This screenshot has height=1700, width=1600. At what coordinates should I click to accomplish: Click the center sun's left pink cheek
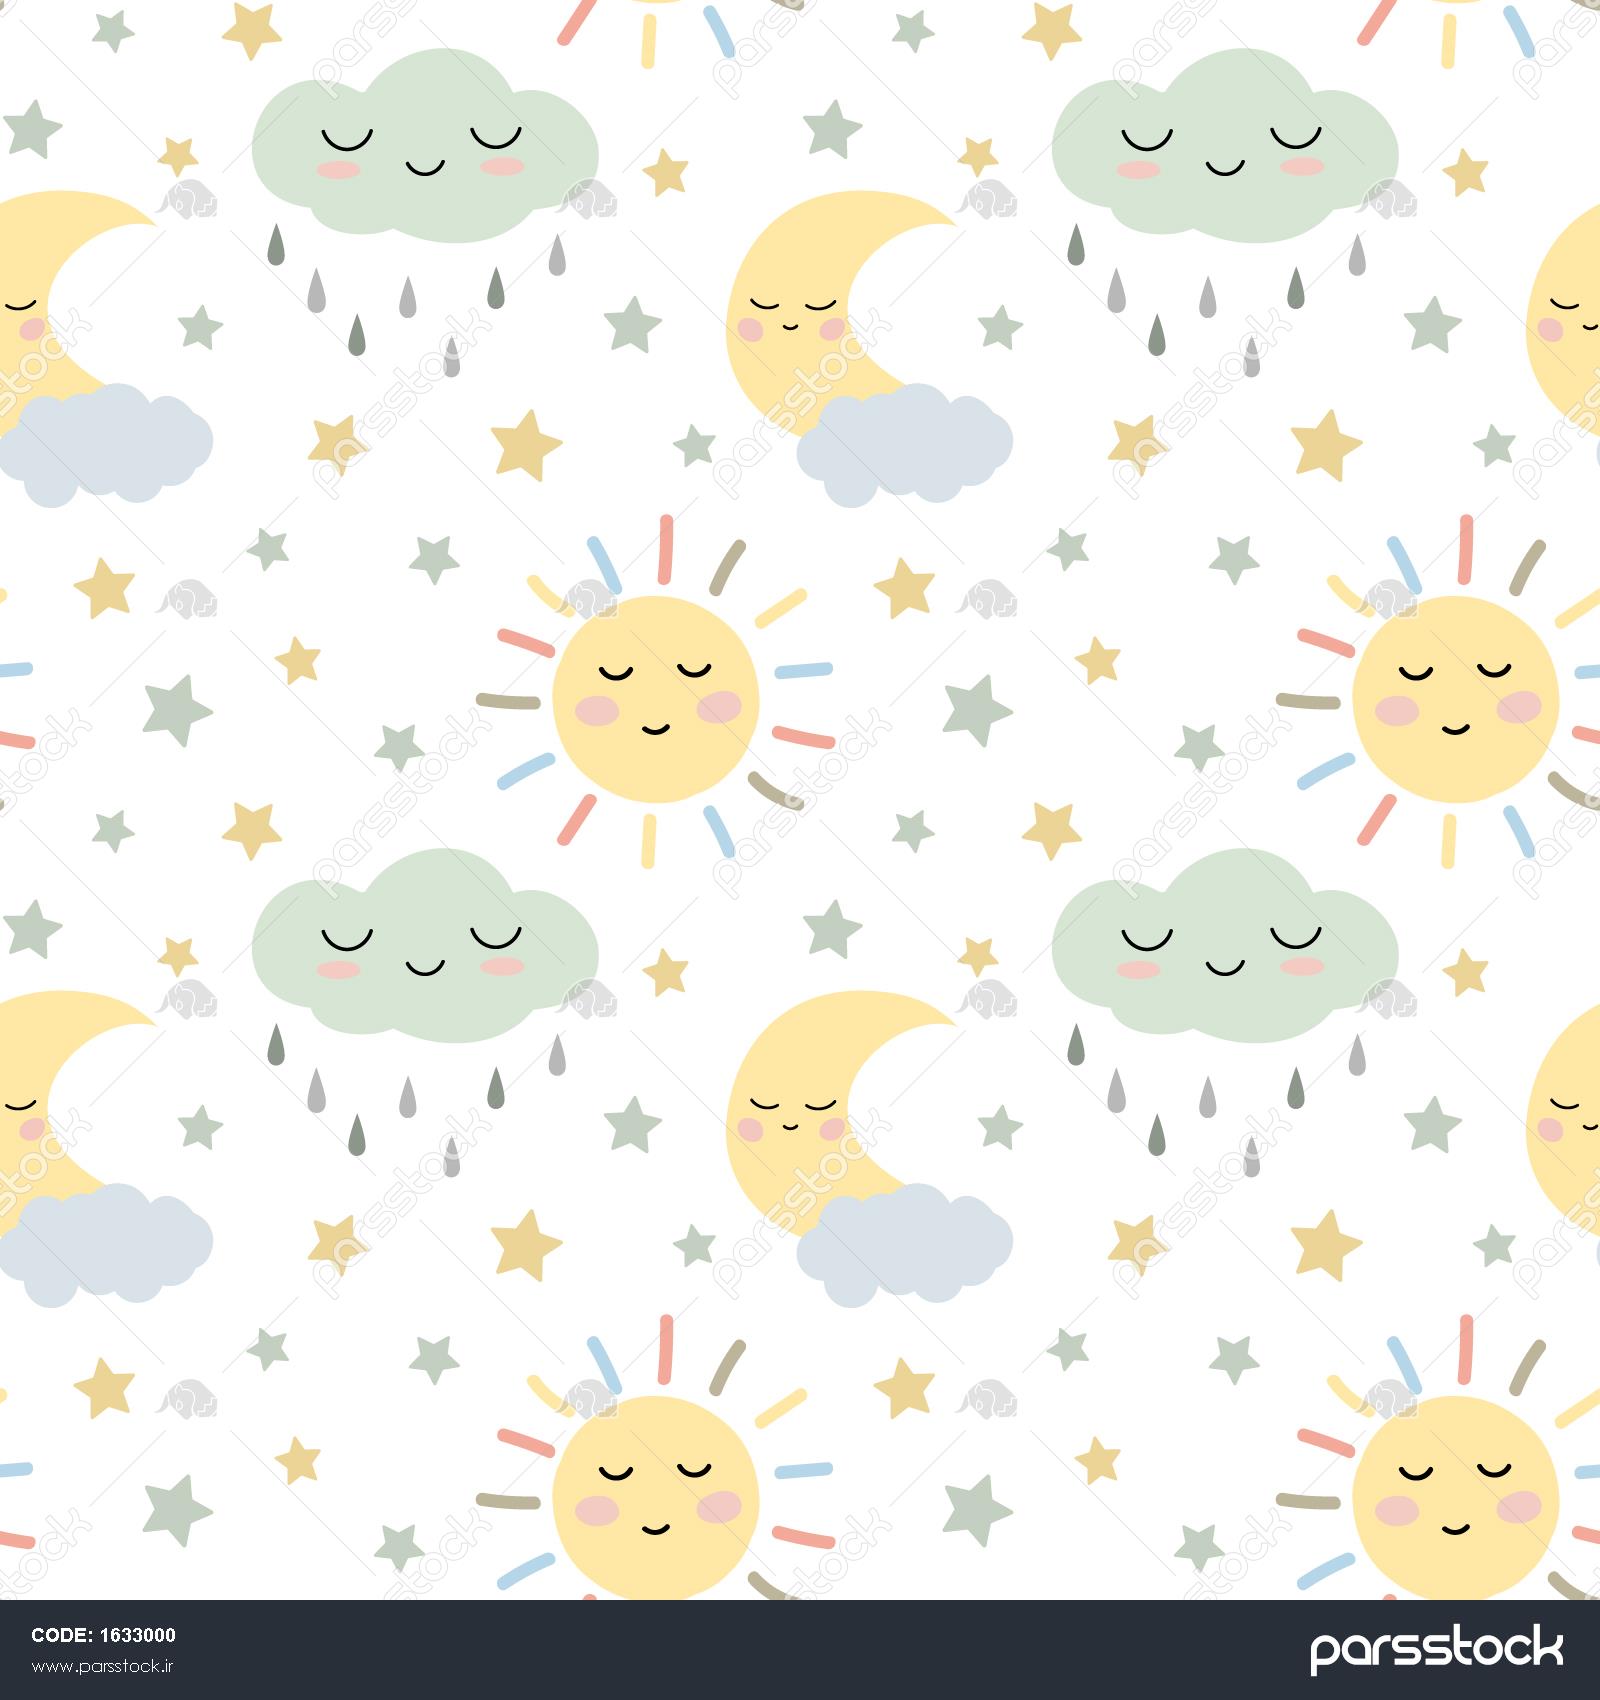point(597,709)
